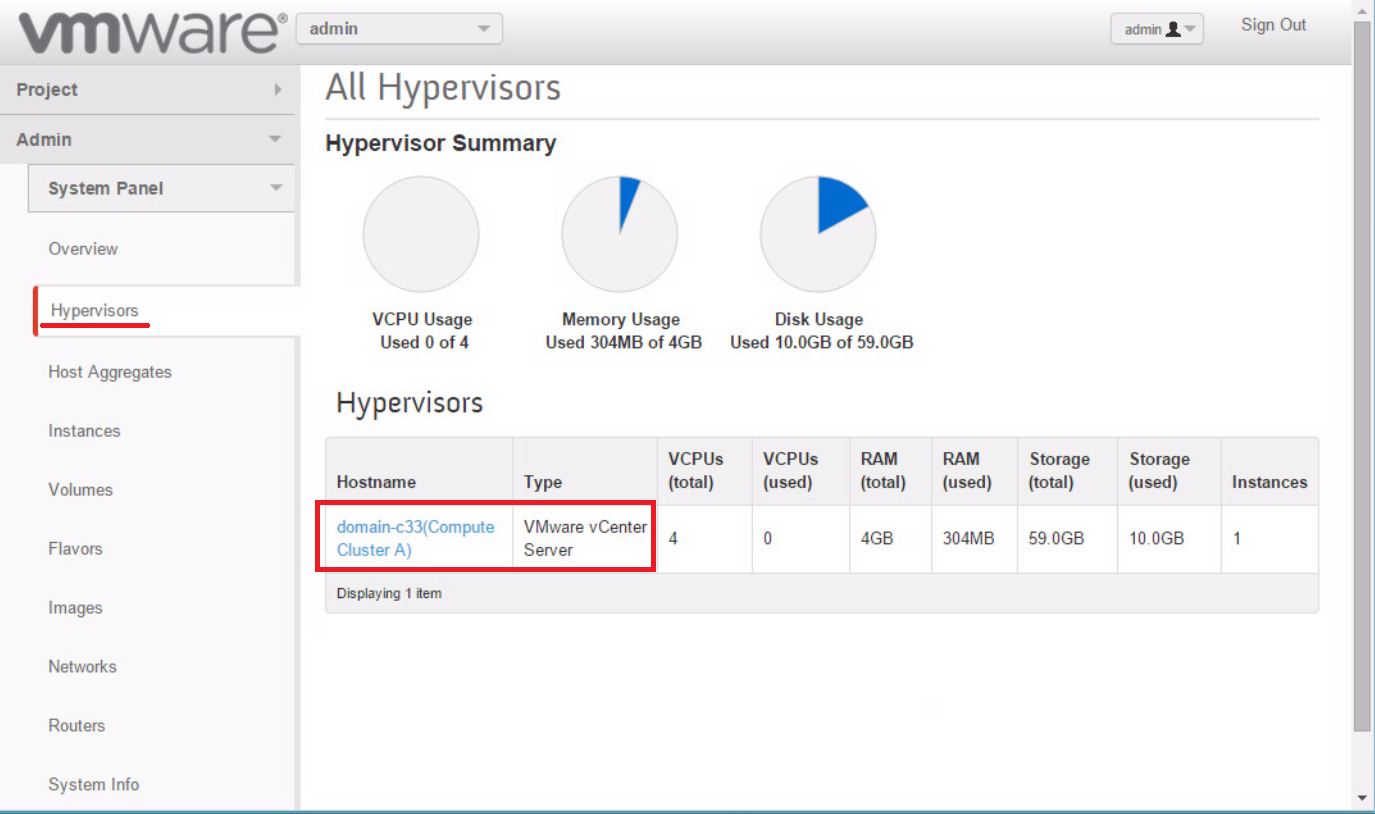Screen dimensions: 1375x814
Task: Open the Flavors page
Action: click(x=75, y=549)
